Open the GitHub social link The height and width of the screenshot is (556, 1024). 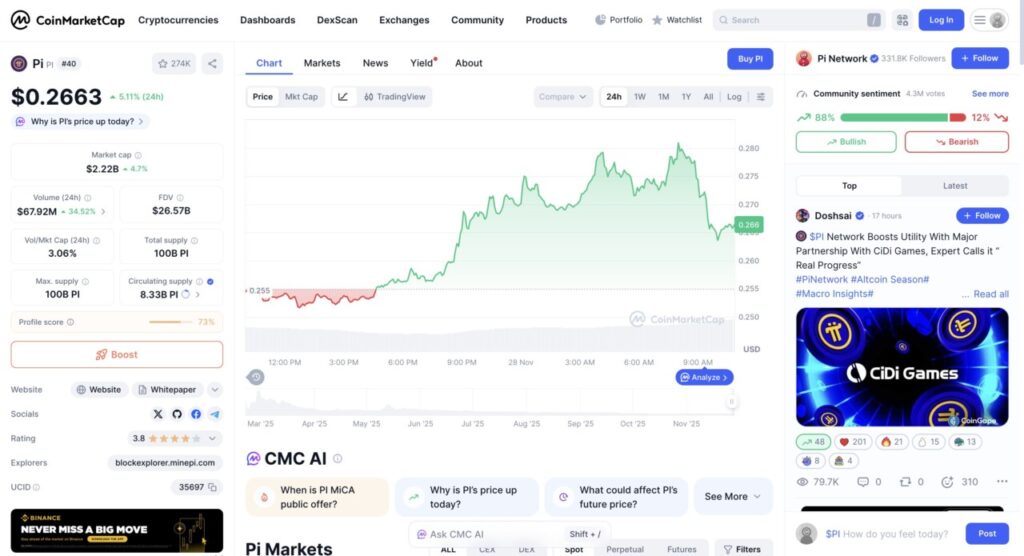tap(177, 414)
